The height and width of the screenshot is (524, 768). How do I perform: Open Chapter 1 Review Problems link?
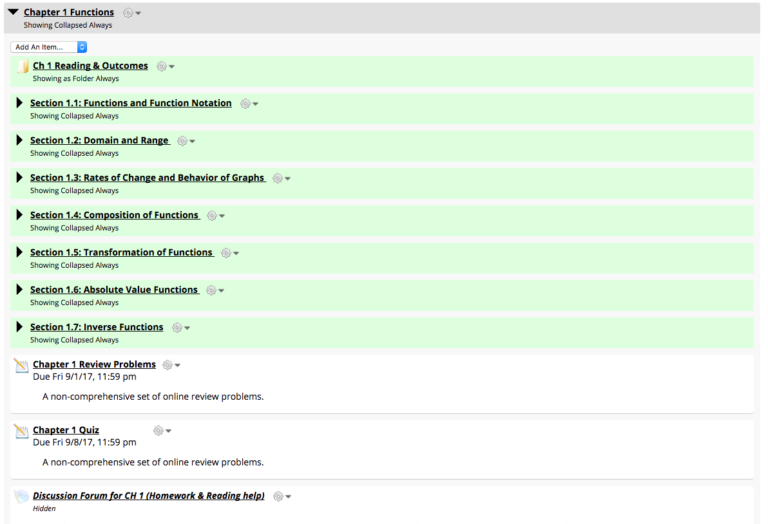(x=94, y=364)
